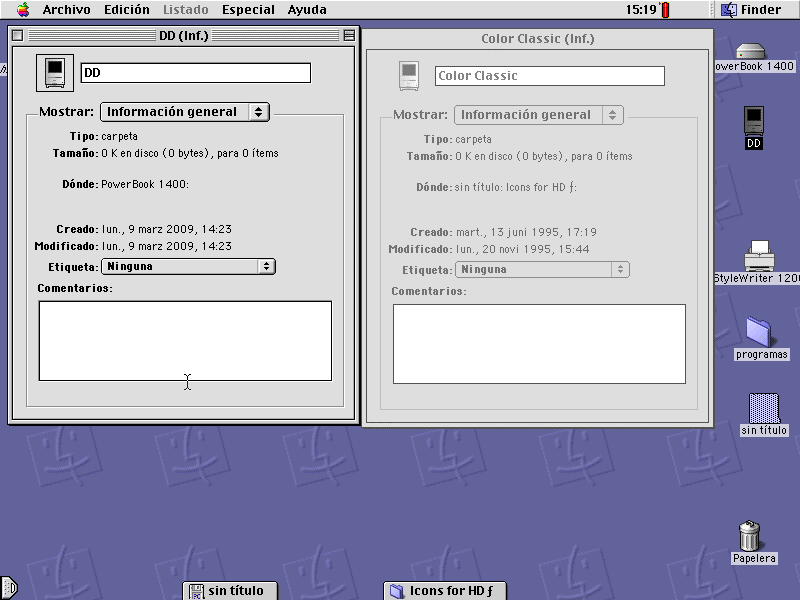Viewport: 800px width, 600px height.
Task: Activate the Color Classic (Inf.) title bar
Action: click(x=538, y=39)
